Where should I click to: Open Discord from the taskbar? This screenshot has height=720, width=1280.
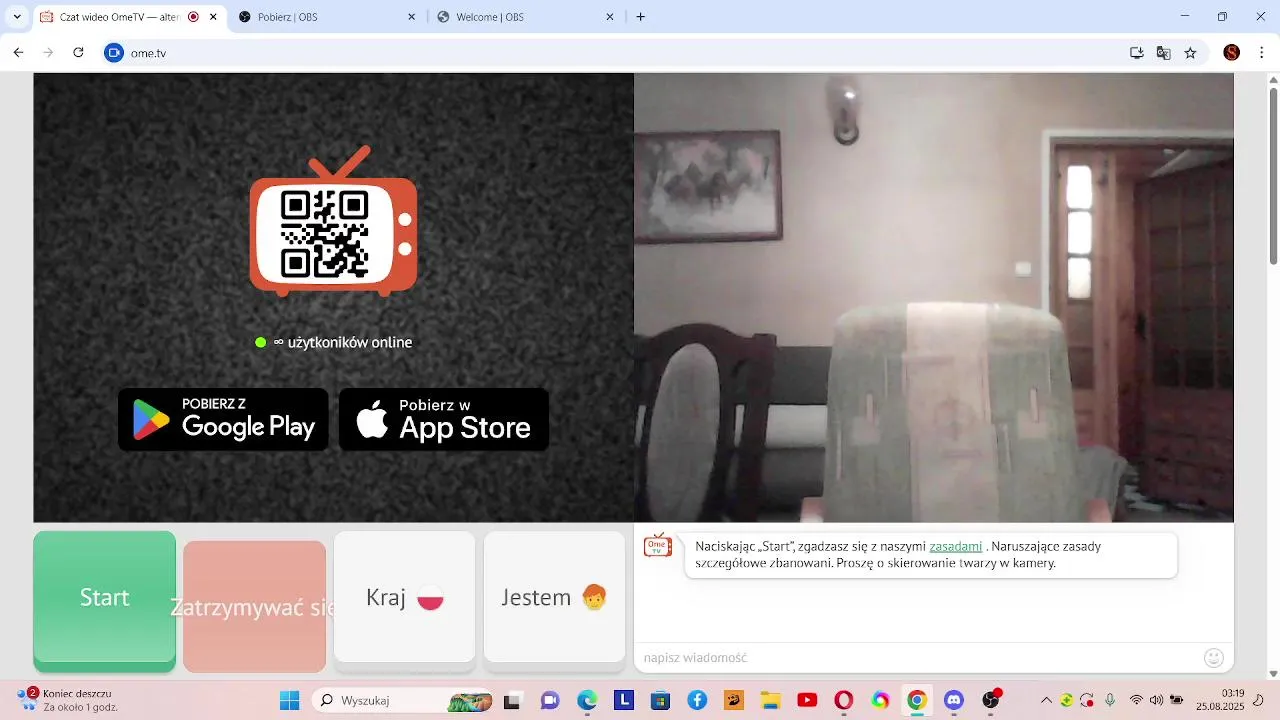pos(954,701)
